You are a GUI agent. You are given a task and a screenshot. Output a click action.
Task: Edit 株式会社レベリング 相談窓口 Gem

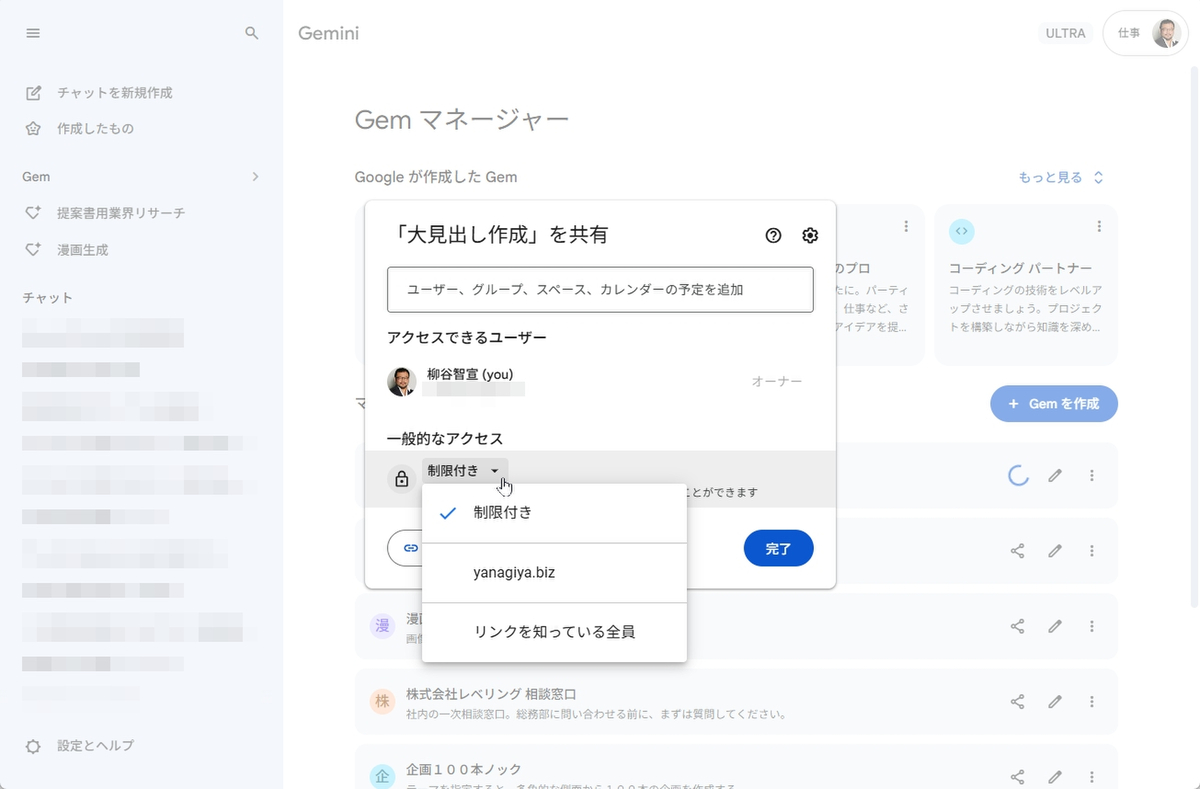[1054, 702]
